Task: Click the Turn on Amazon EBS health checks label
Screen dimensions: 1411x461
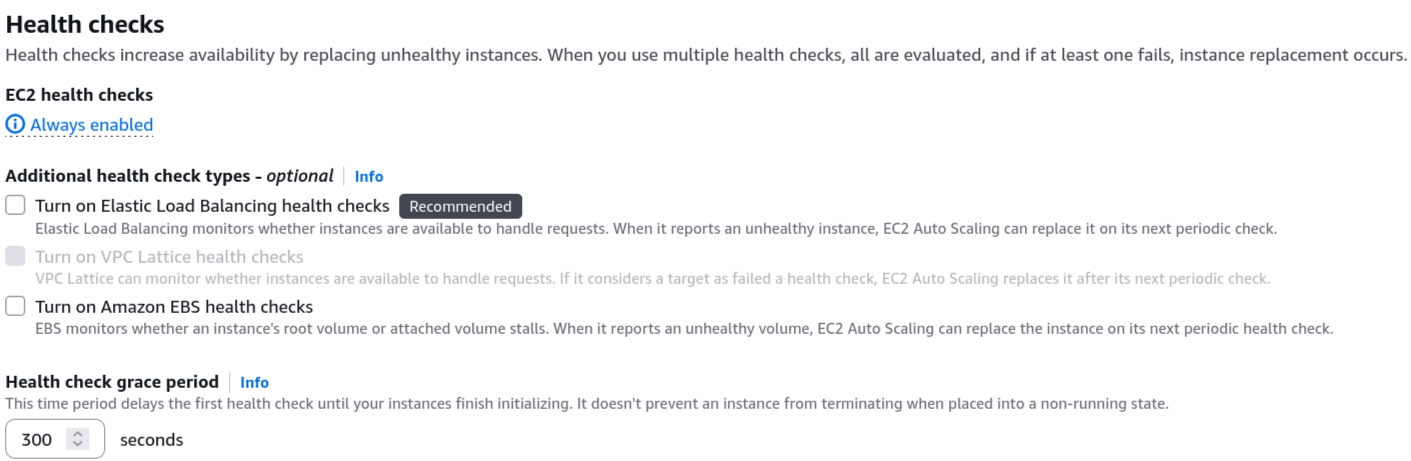Action: pyautogui.click(x=174, y=306)
